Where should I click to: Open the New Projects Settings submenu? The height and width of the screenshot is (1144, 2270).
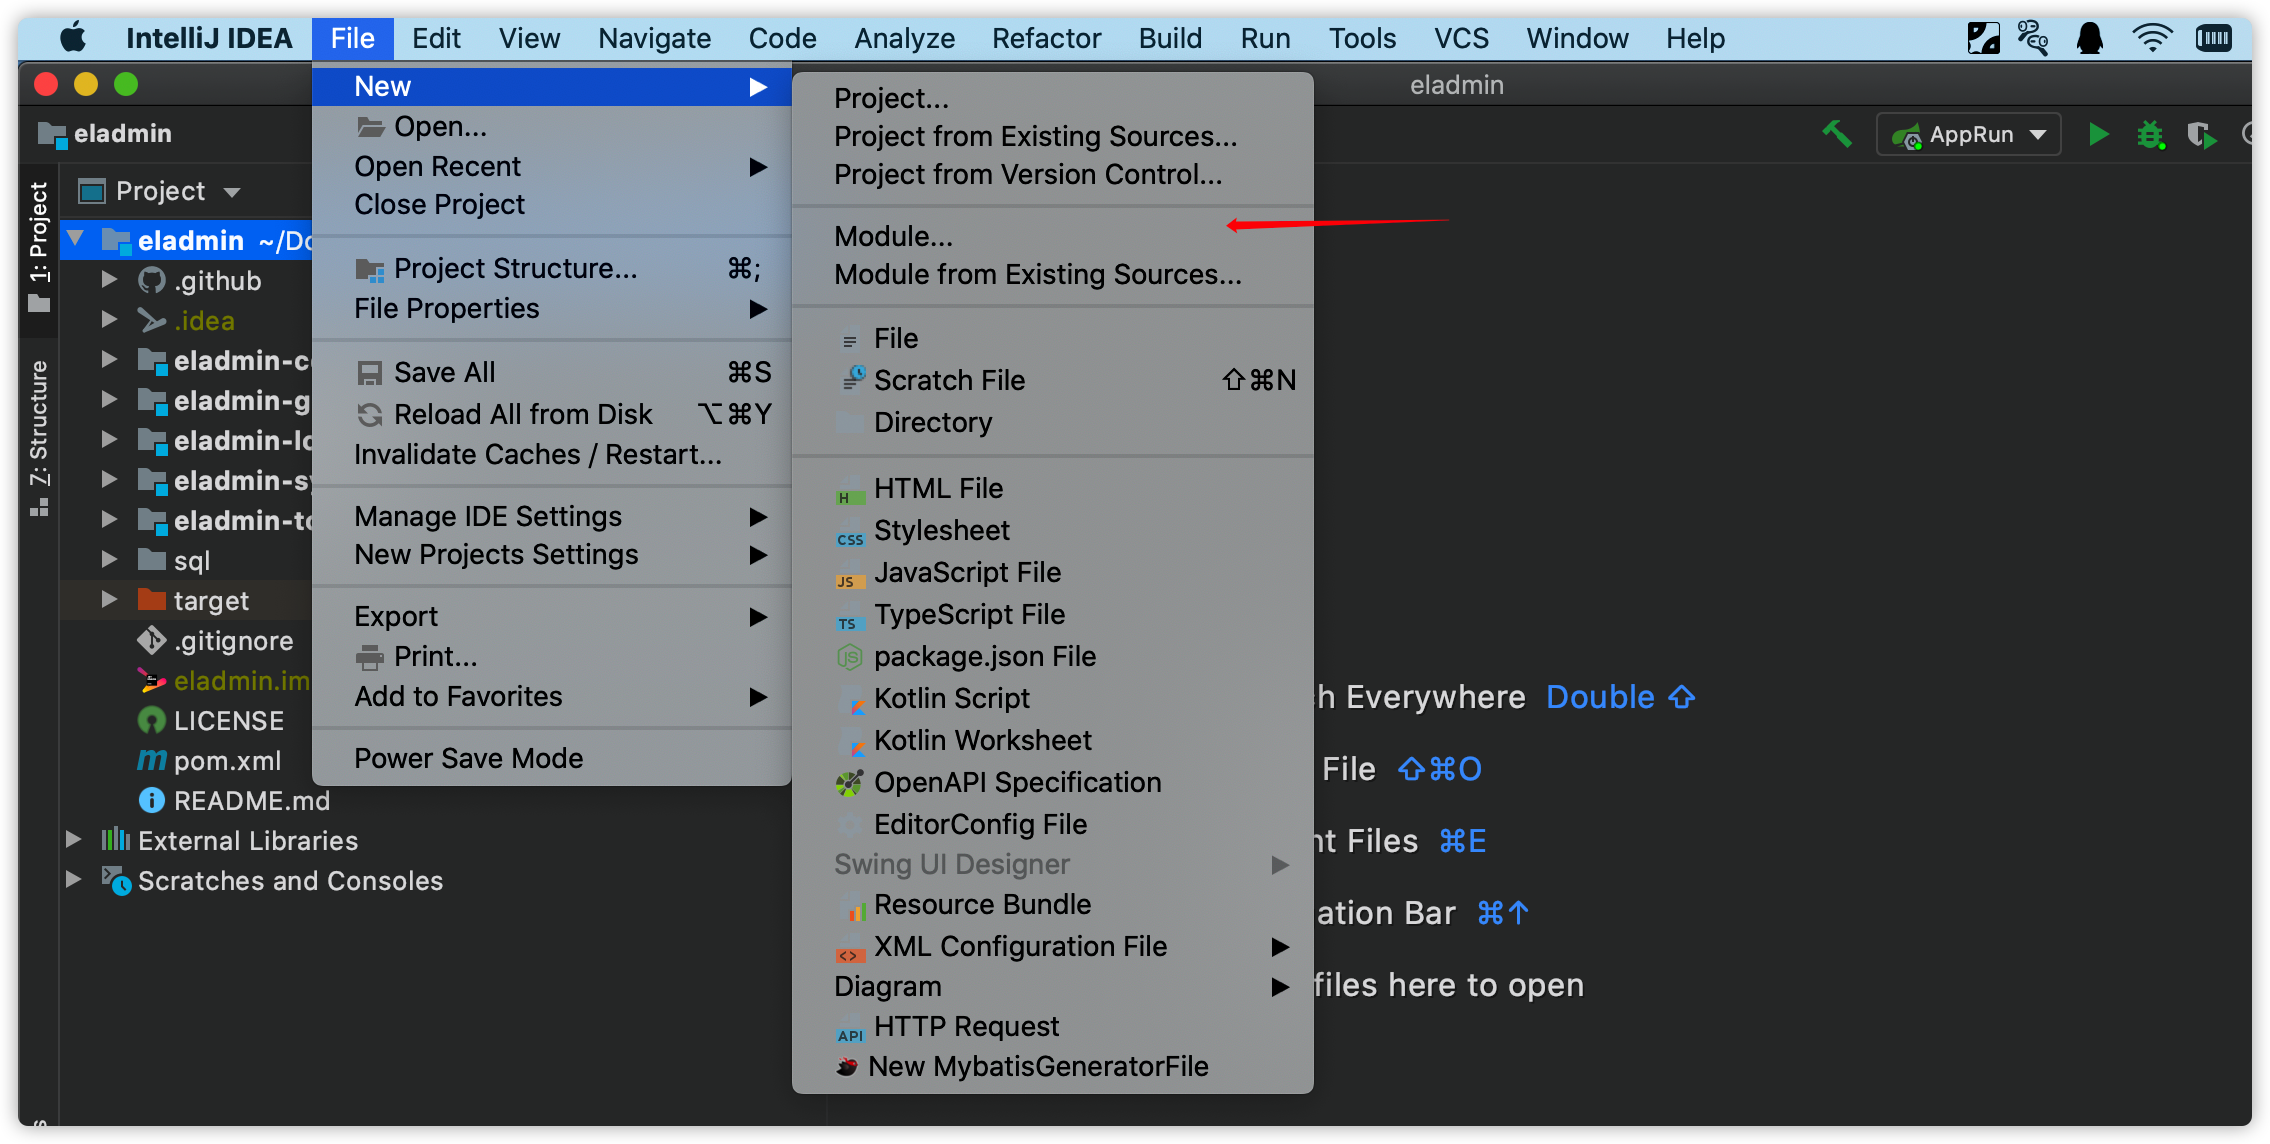[552, 554]
